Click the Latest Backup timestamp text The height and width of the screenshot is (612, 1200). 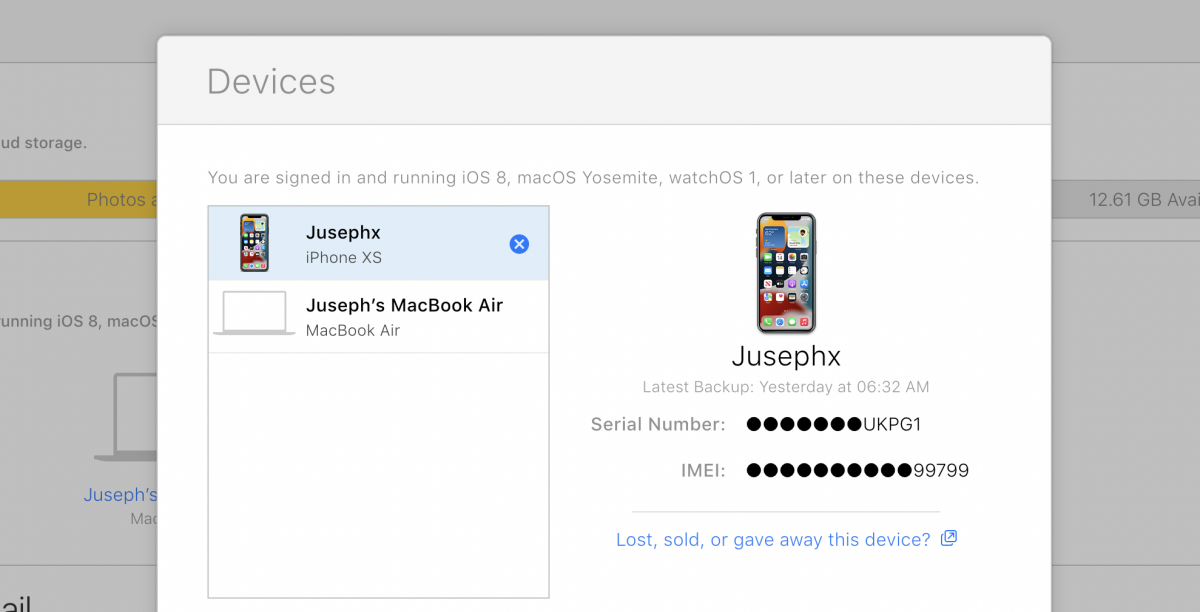click(785, 387)
